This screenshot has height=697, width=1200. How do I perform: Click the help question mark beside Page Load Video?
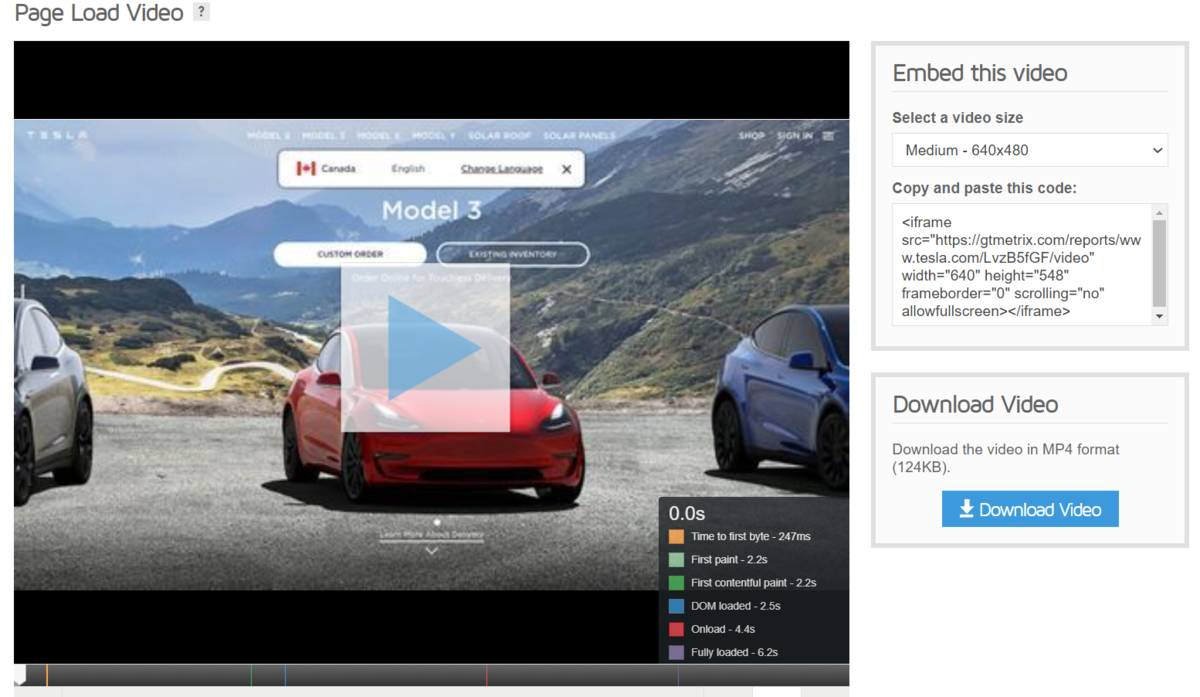tap(201, 13)
